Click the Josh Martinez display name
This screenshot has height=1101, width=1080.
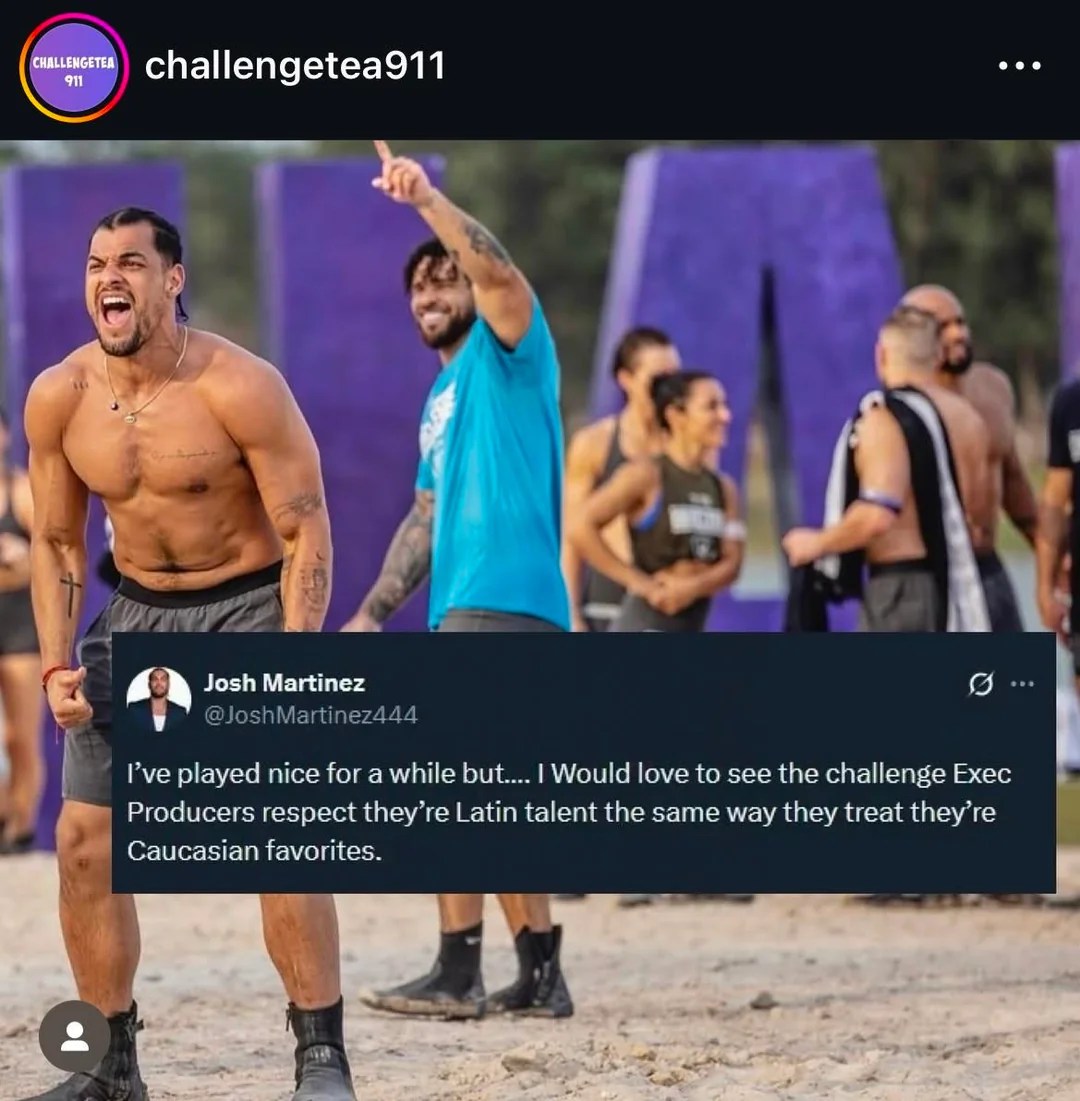pyautogui.click(x=284, y=683)
